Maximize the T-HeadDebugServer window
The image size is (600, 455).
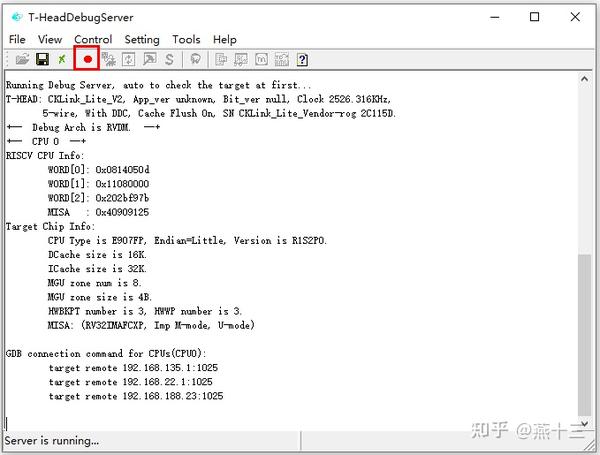coord(535,17)
